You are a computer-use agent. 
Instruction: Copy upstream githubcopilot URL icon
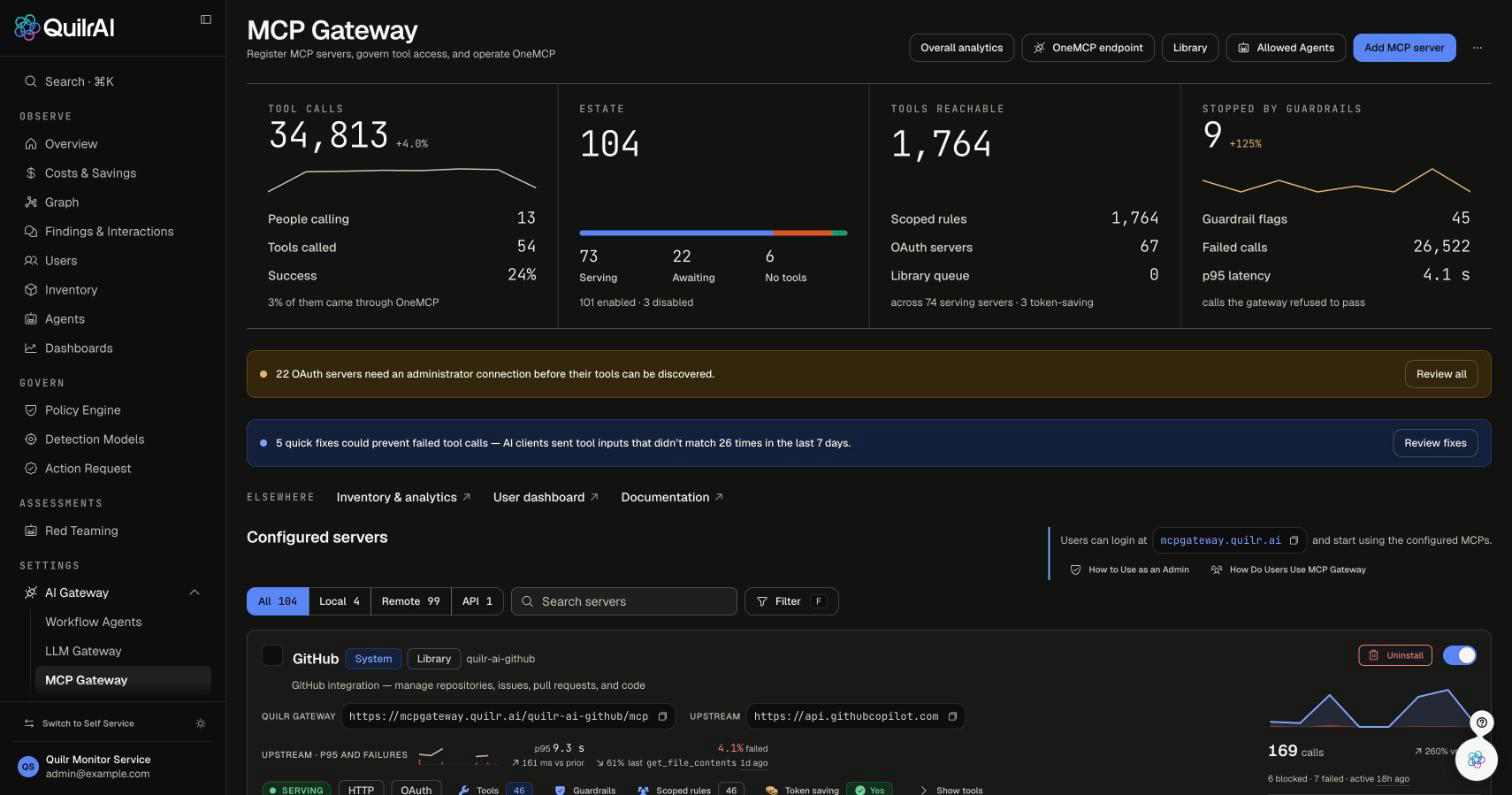pyautogui.click(x=952, y=716)
